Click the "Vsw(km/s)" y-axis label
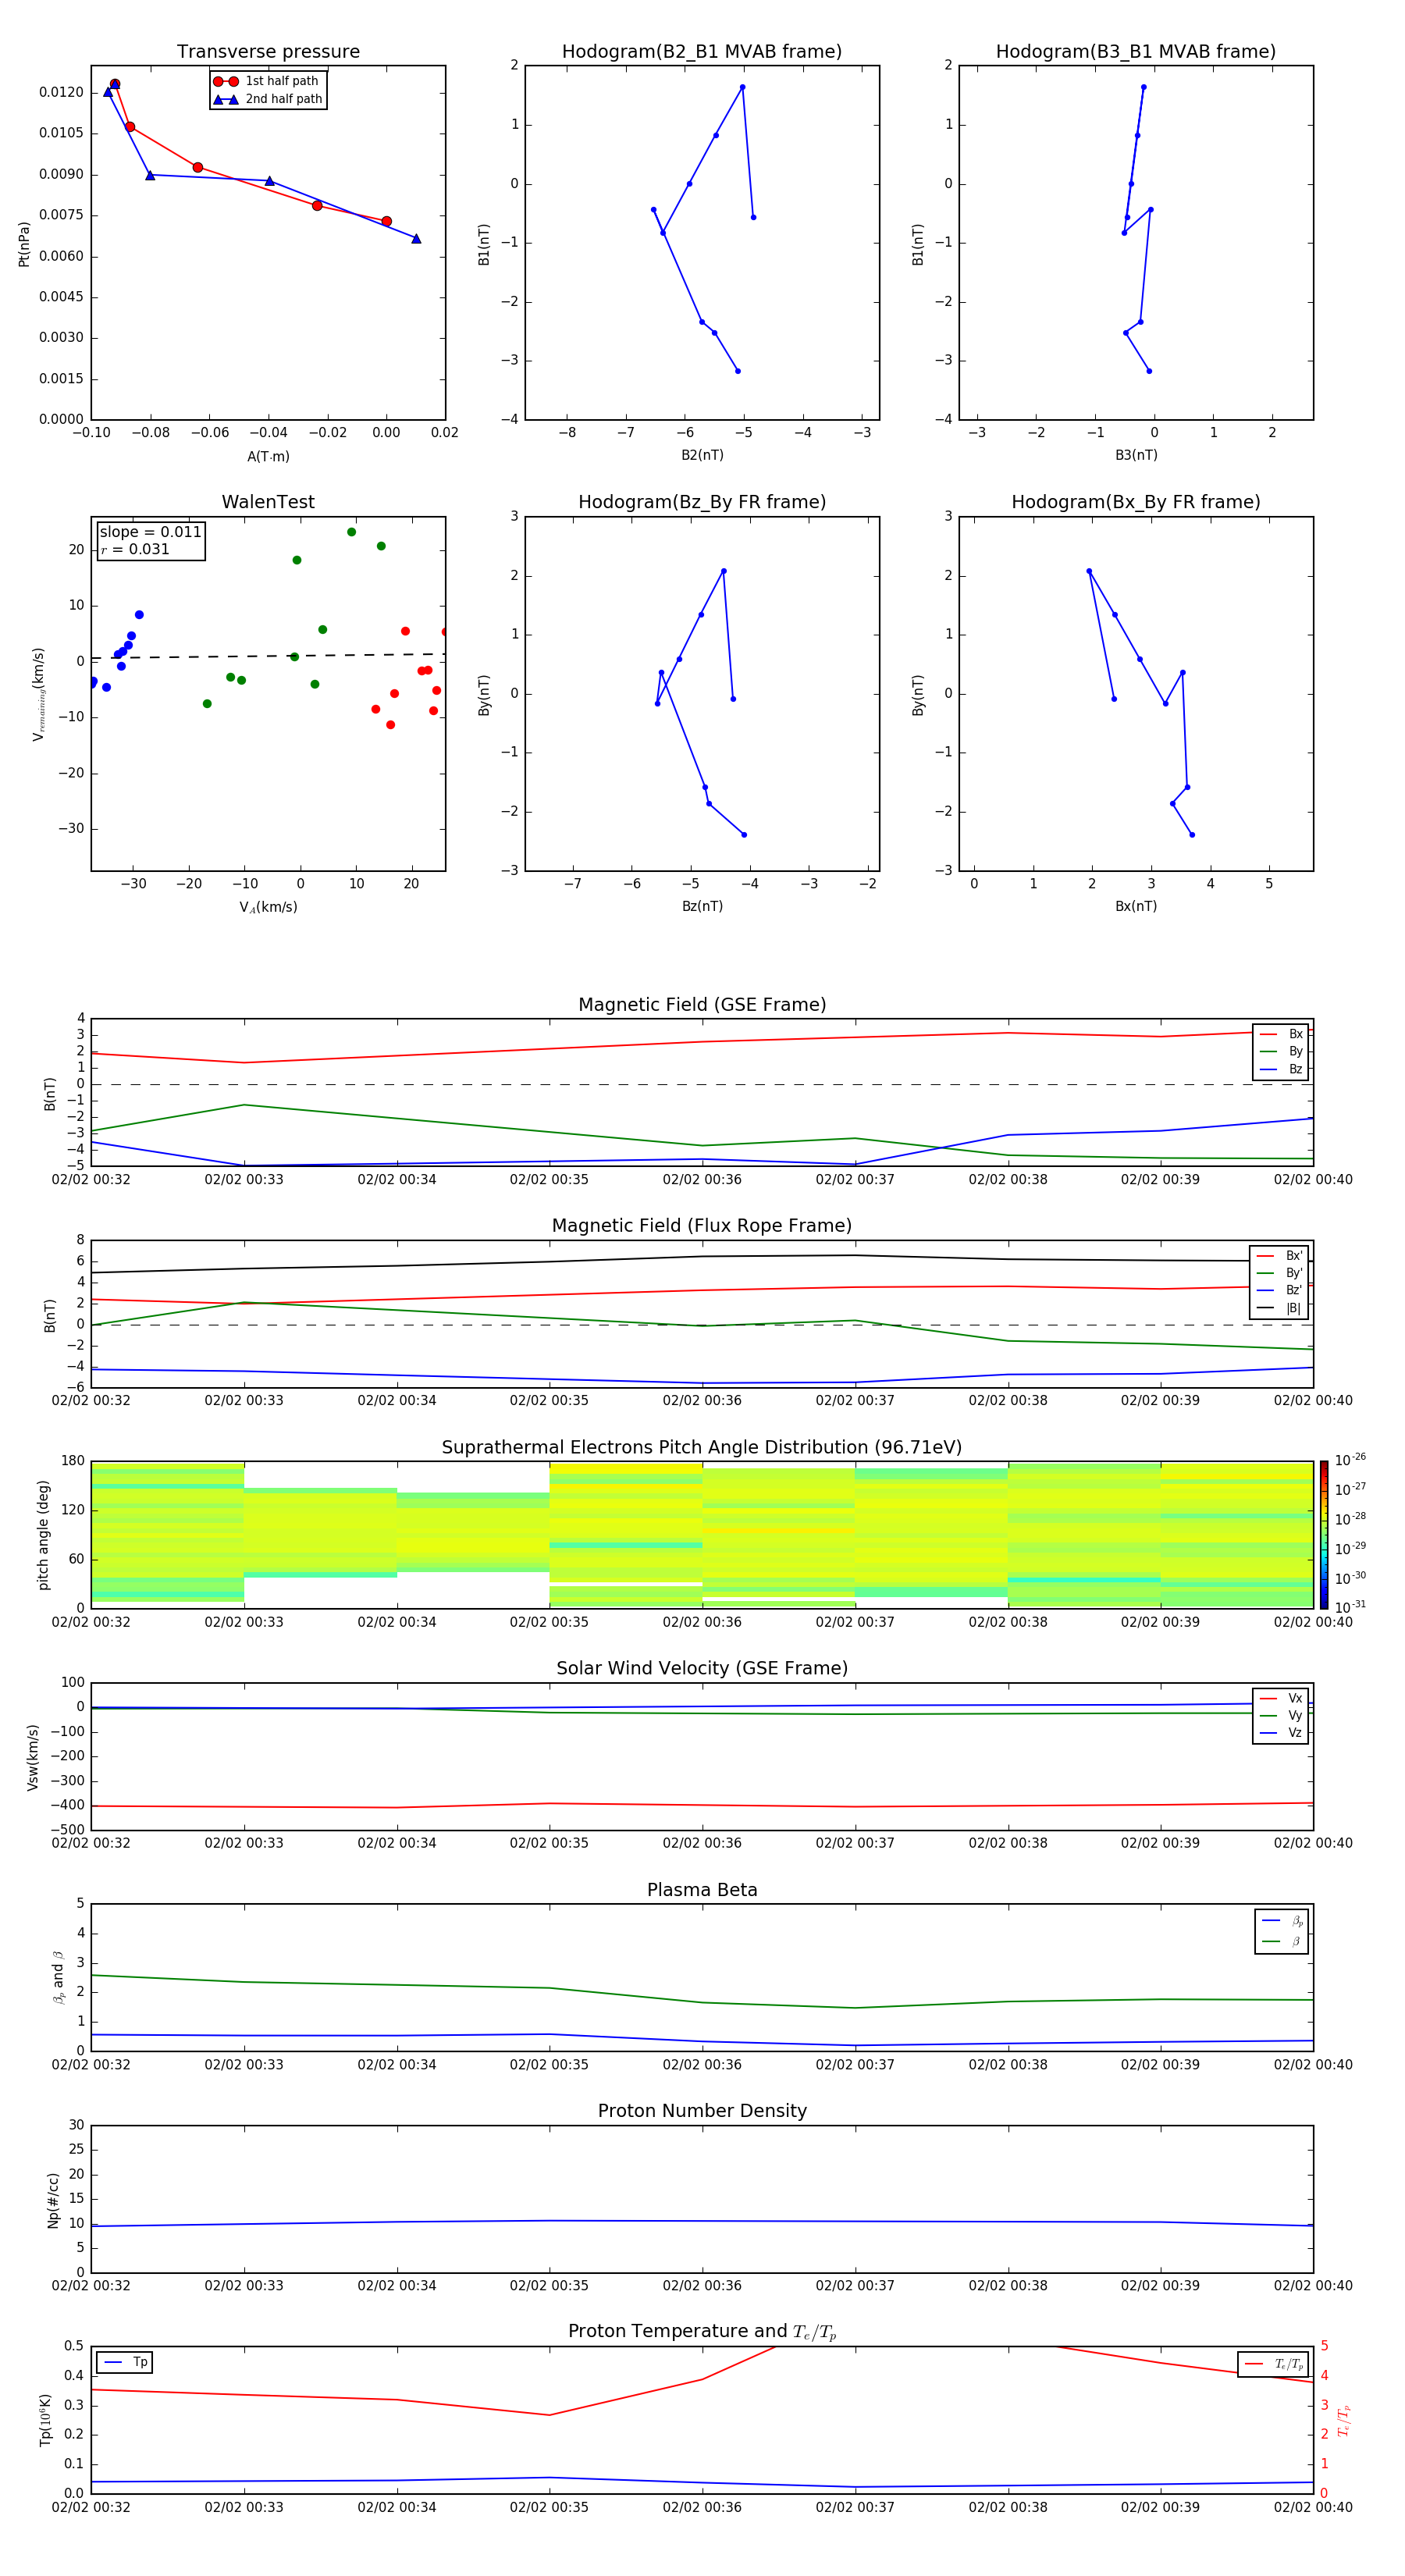1405x2576 pixels. tap(33, 1757)
